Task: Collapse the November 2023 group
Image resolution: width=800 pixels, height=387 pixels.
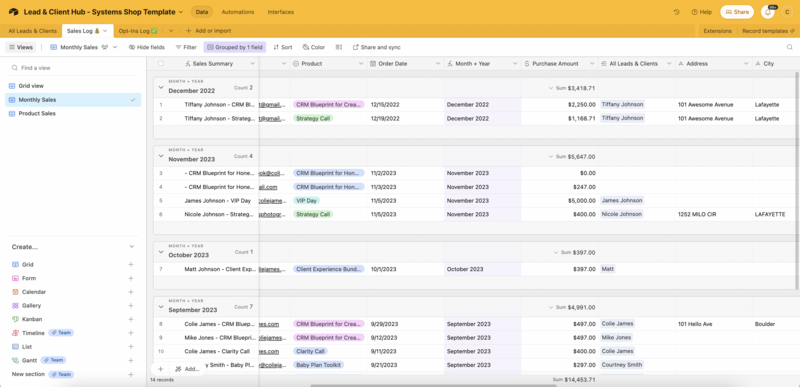Action: click(x=161, y=156)
